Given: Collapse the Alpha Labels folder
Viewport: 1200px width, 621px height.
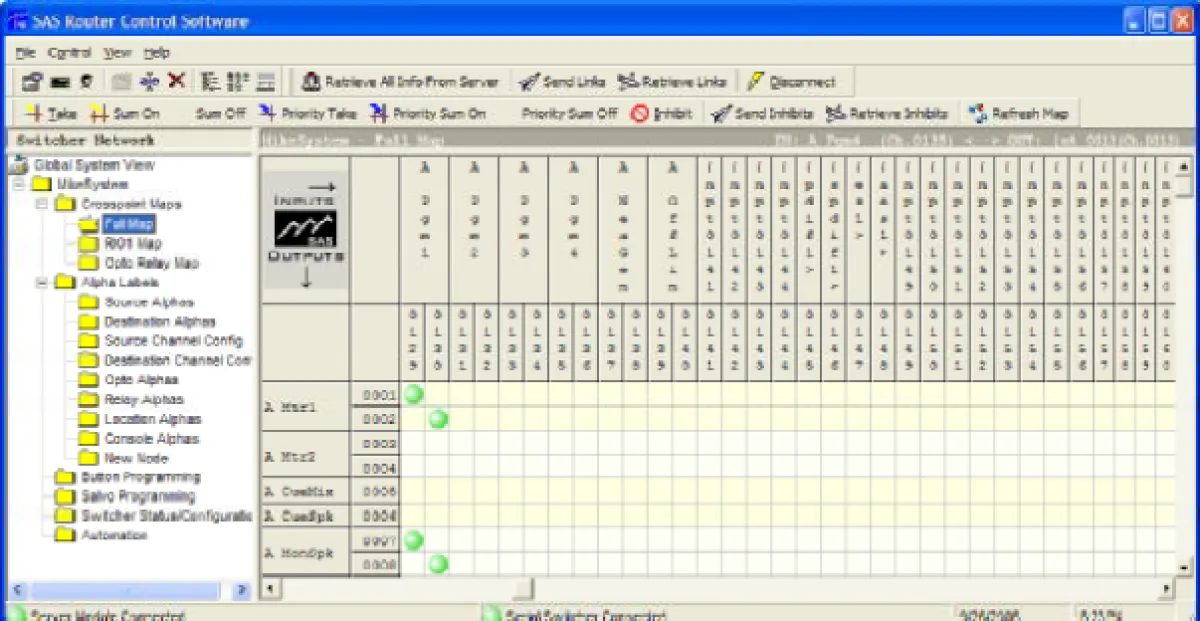Looking at the screenshot, I should [42, 282].
